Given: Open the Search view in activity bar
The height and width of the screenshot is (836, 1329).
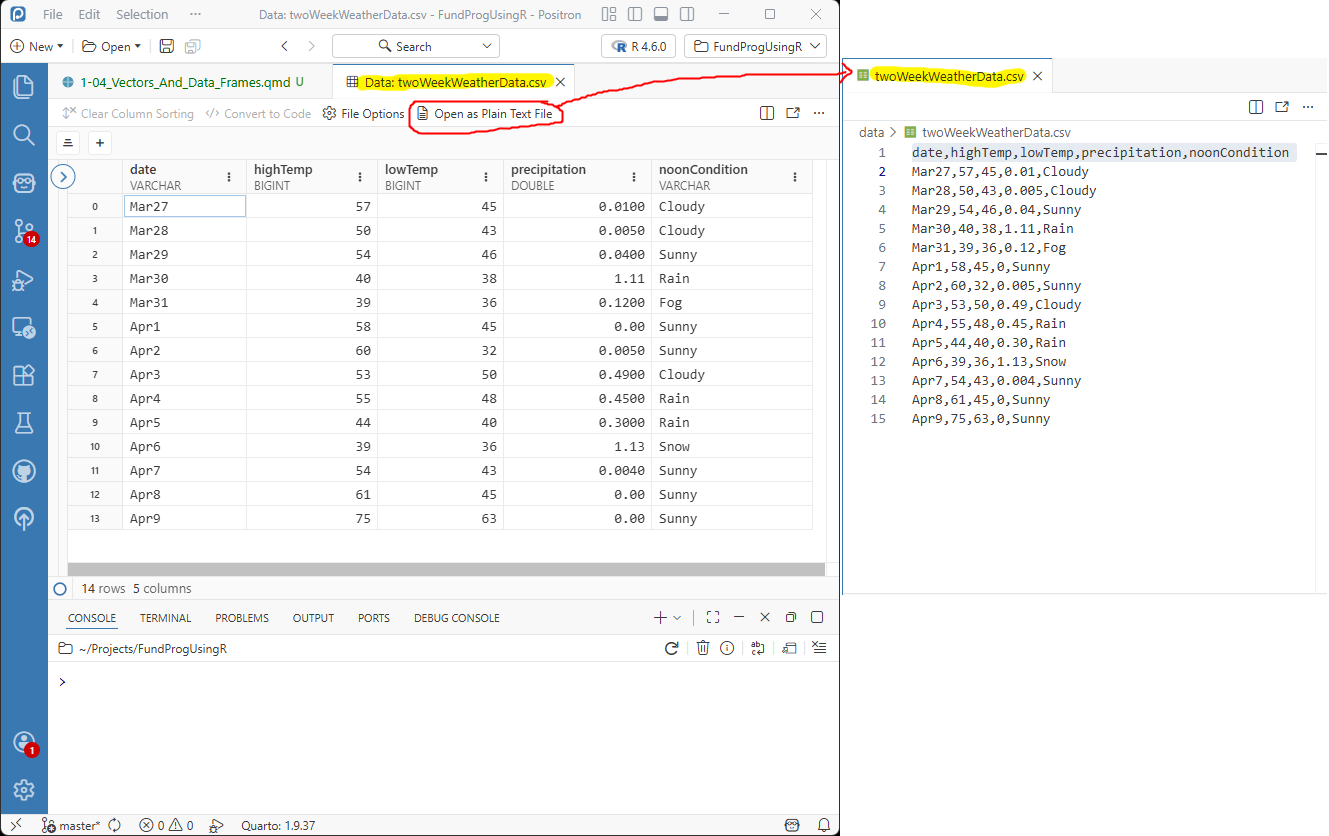Looking at the screenshot, I should click(24, 134).
